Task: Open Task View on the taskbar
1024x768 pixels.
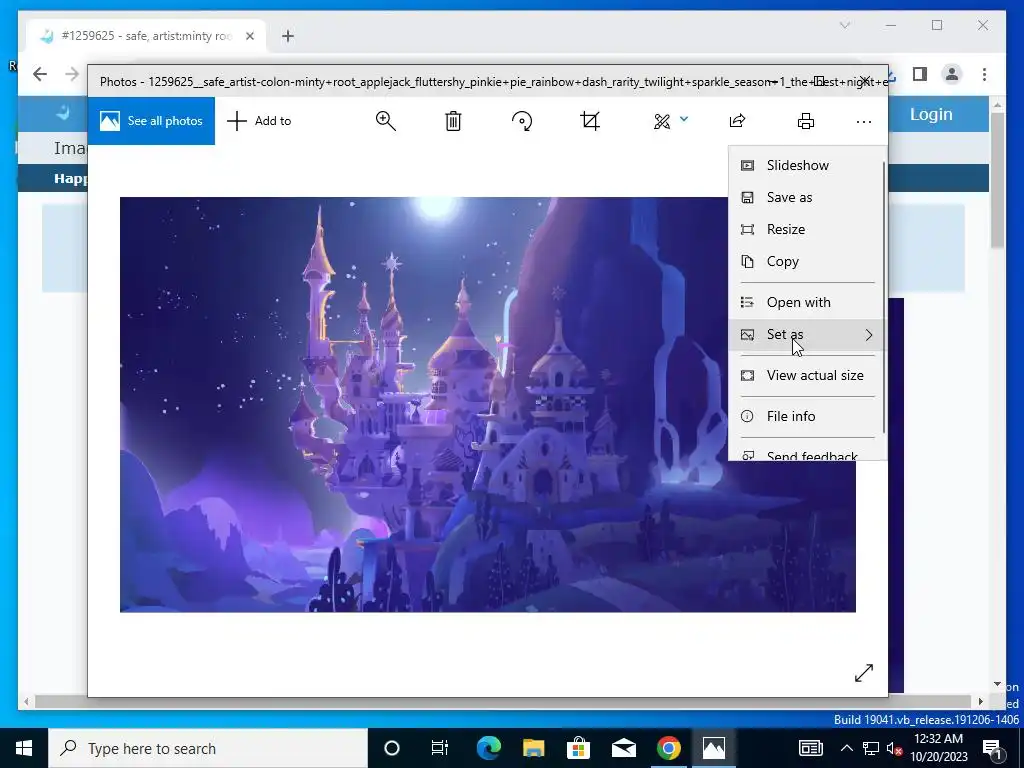Action: (x=440, y=748)
